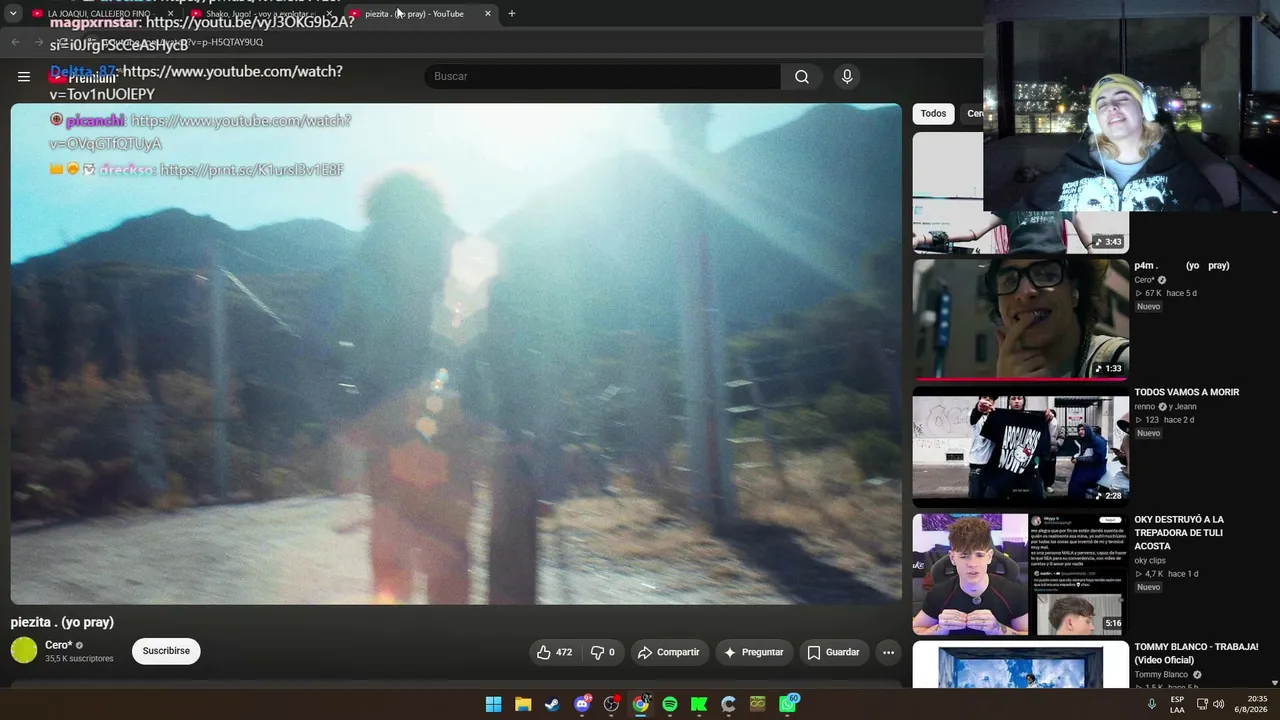Click the ESP LAA language indicator

[x=1177, y=704]
